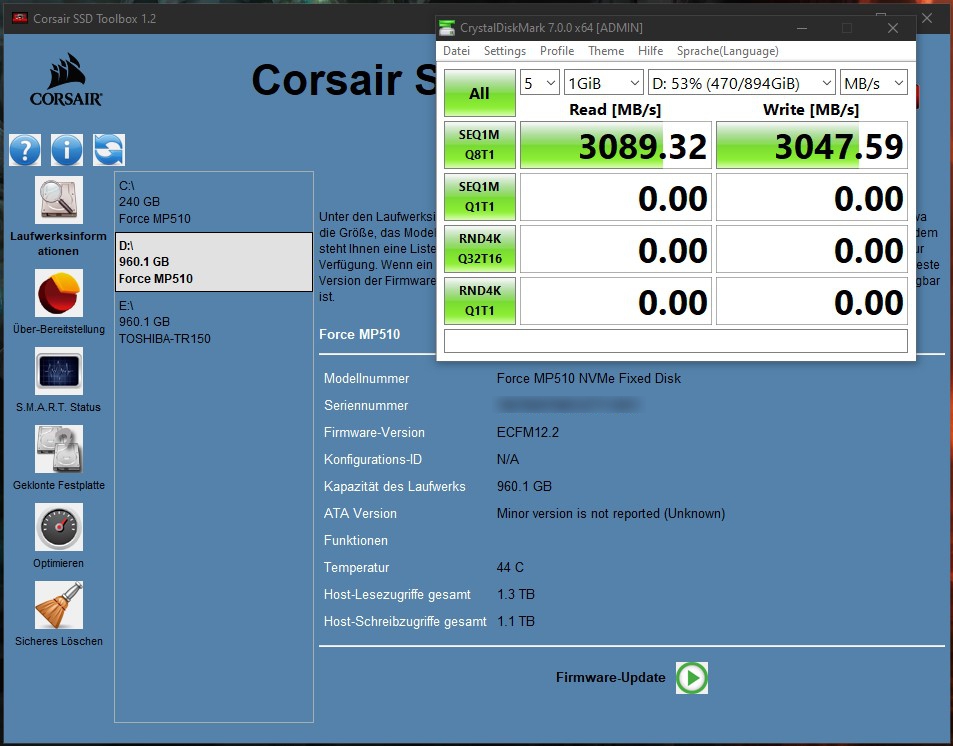Click the Force MP510 section heading
Screen dimensions: 953x746
point(360,334)
